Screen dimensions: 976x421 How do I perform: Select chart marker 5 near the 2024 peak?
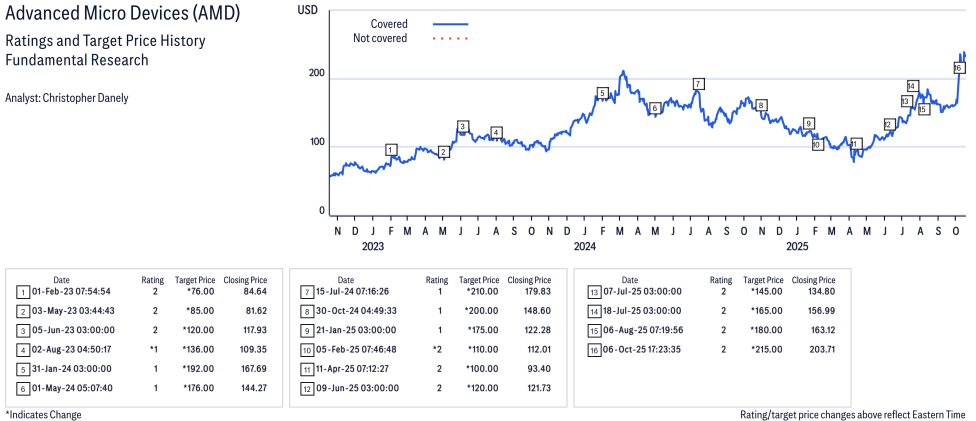(x=602, y=93)
